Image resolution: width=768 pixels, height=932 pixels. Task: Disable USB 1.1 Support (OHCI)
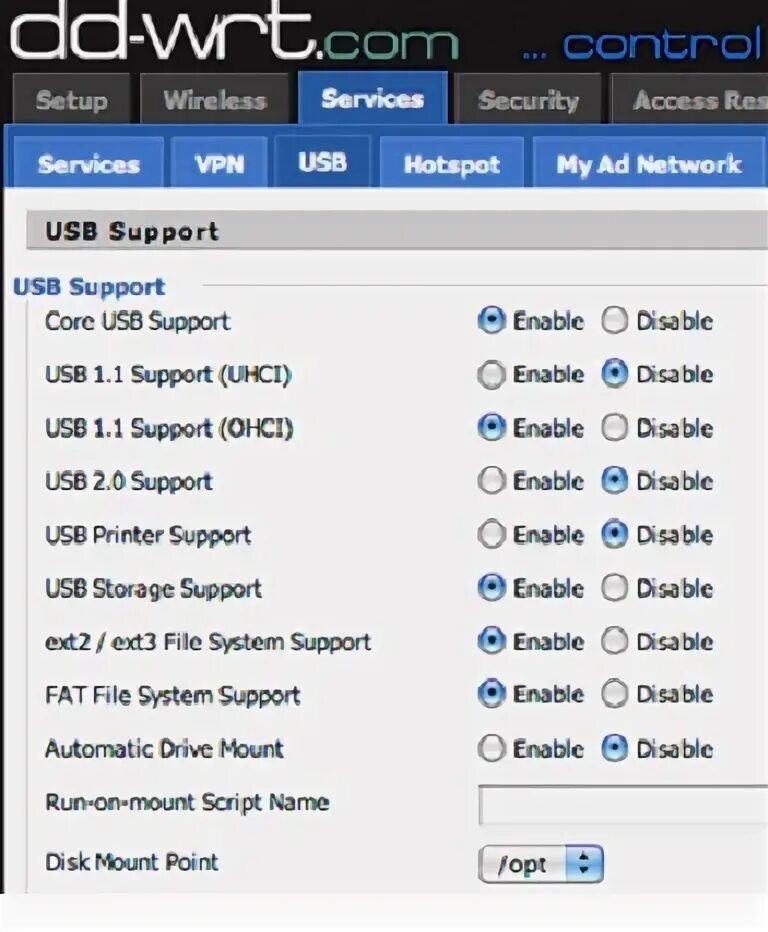(615, 428)
